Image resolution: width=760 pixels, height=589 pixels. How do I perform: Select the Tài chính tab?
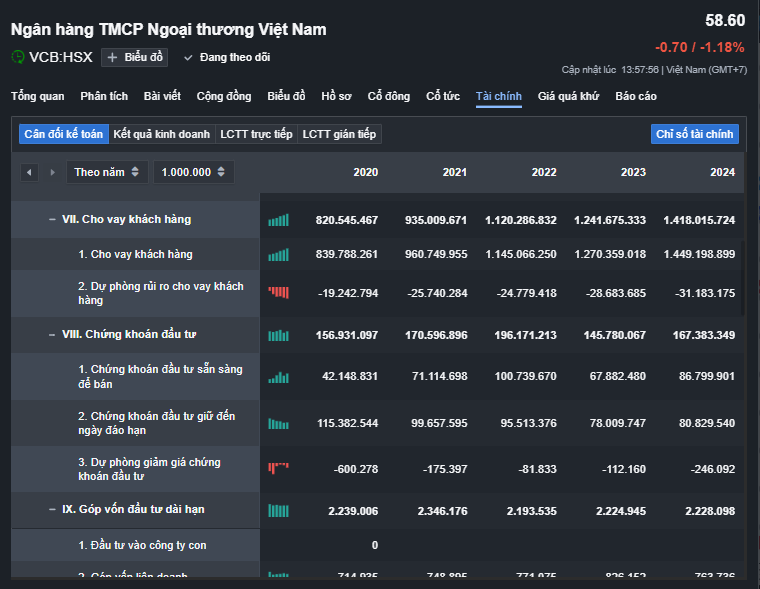[499, 96]
